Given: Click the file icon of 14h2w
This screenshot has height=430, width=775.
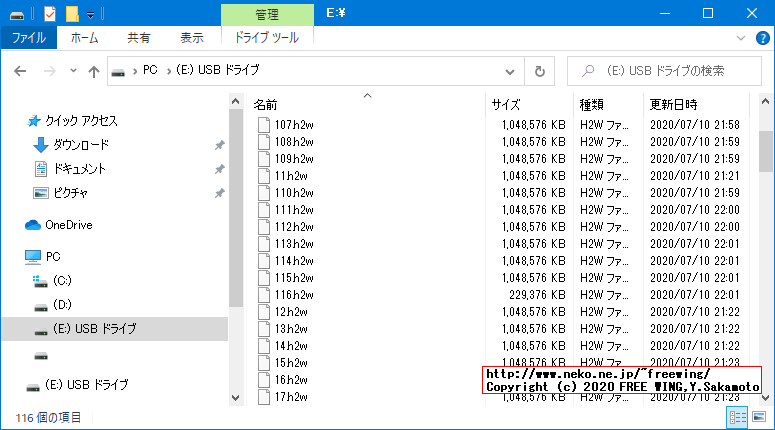Looking at the screenshot, I should coord(264,346).
